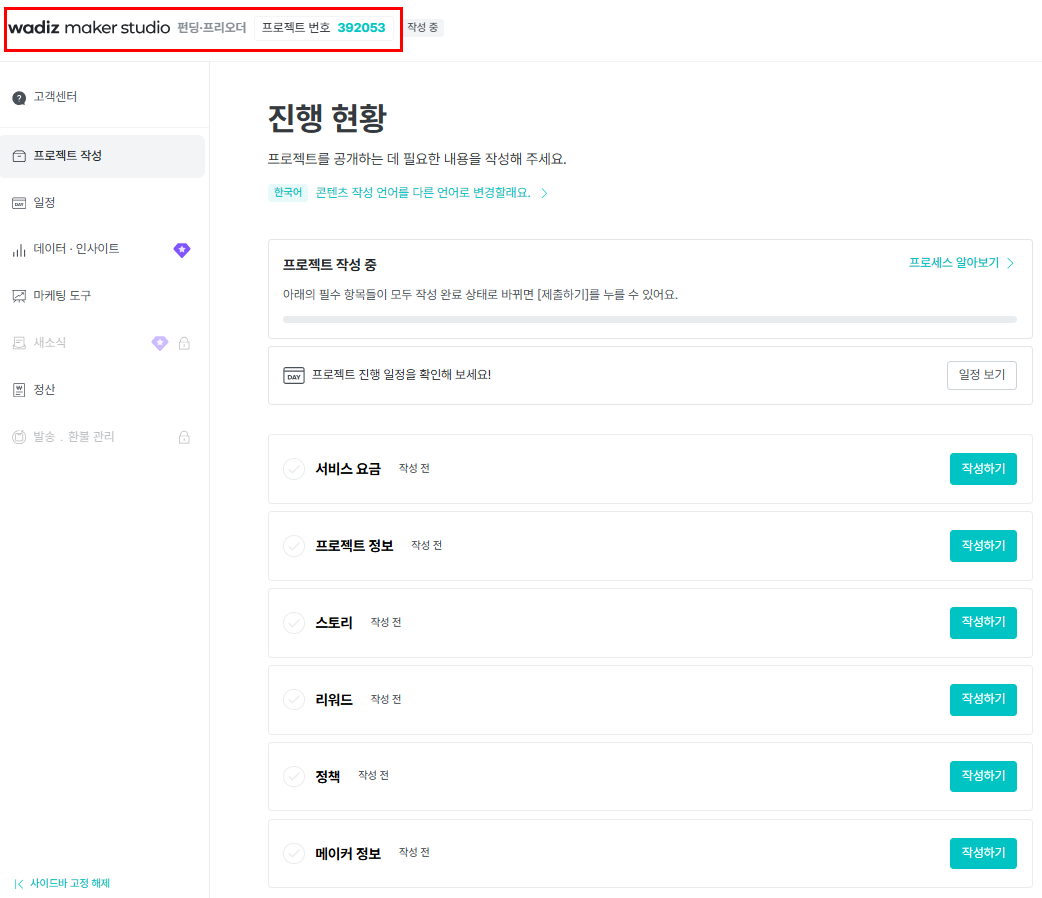
Task: Collapse sidebar via 사이드바 고정 해제
Action: tap(62, 883)
